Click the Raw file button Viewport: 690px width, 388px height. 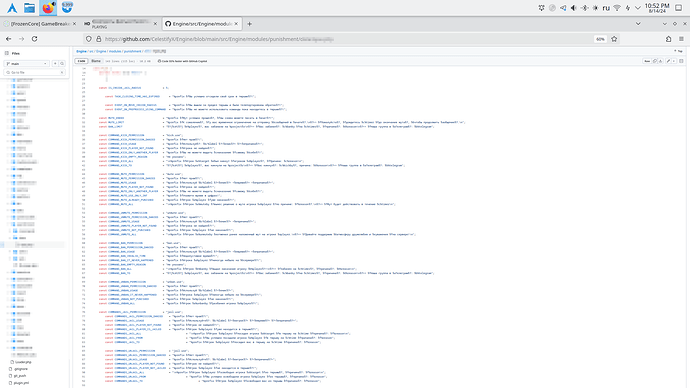pyautogui.click(x=647, y=61)
